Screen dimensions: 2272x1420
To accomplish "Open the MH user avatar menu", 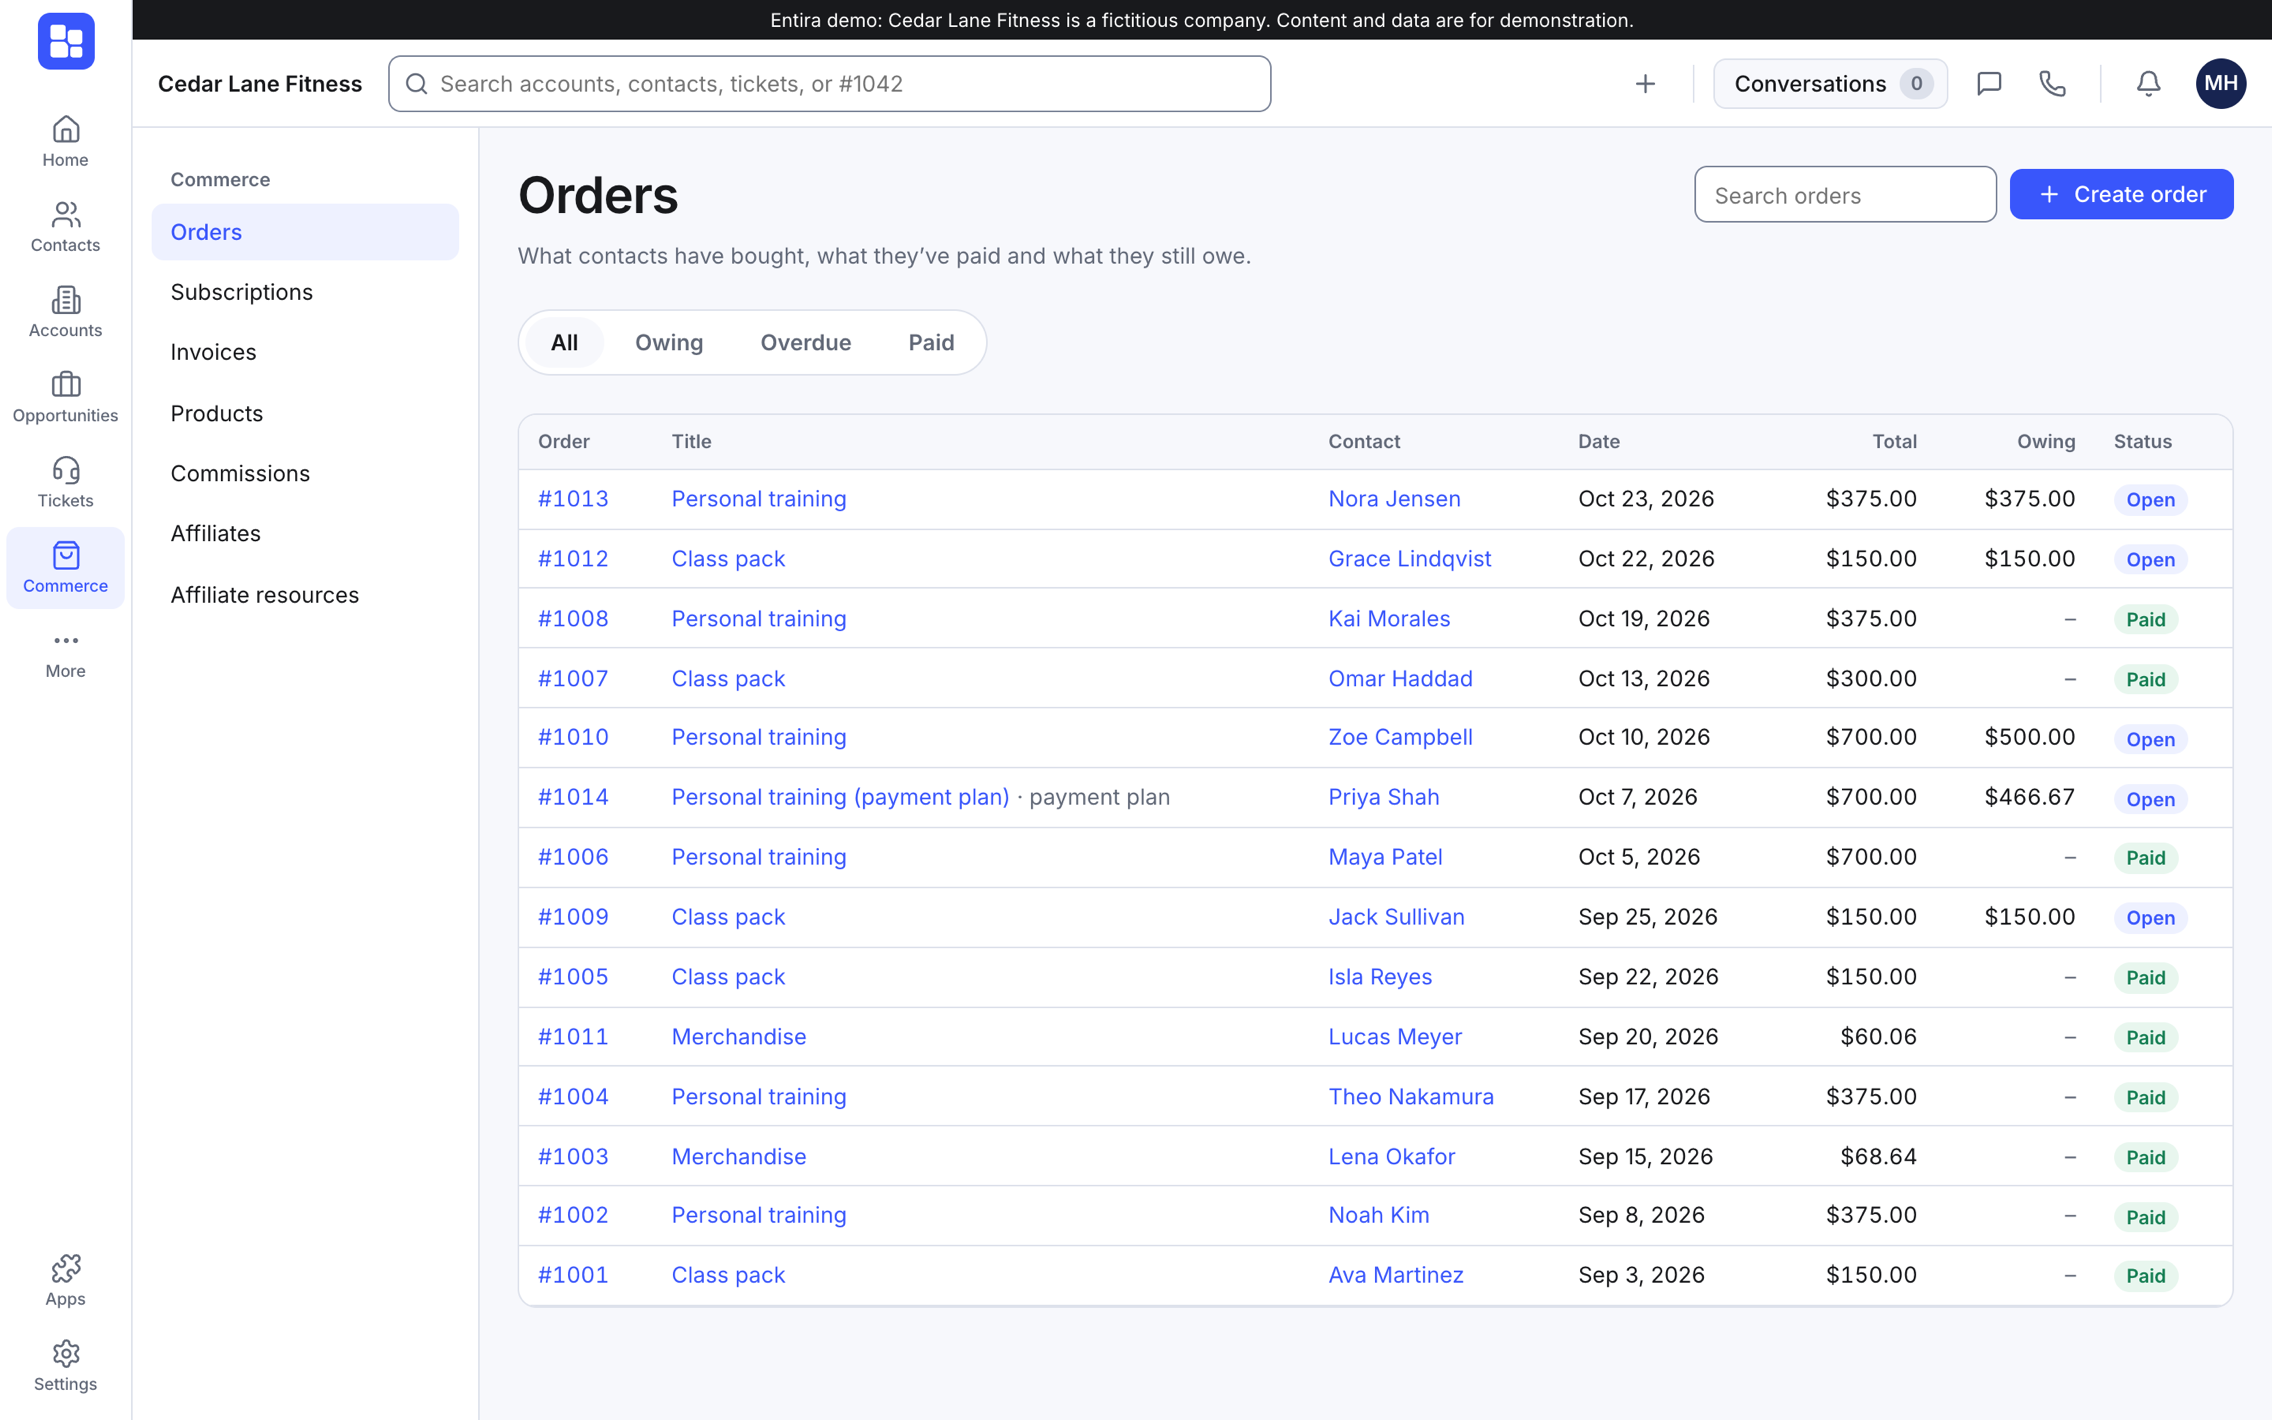I will [x=2220, y=84].
